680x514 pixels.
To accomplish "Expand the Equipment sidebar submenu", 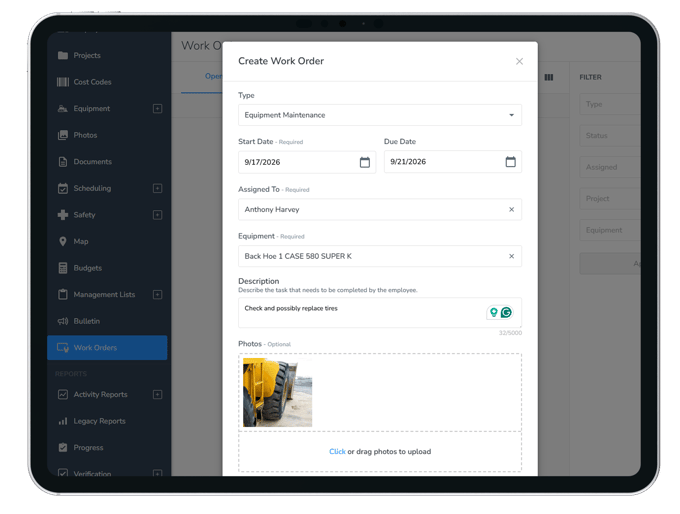I will tap(157, 108).
